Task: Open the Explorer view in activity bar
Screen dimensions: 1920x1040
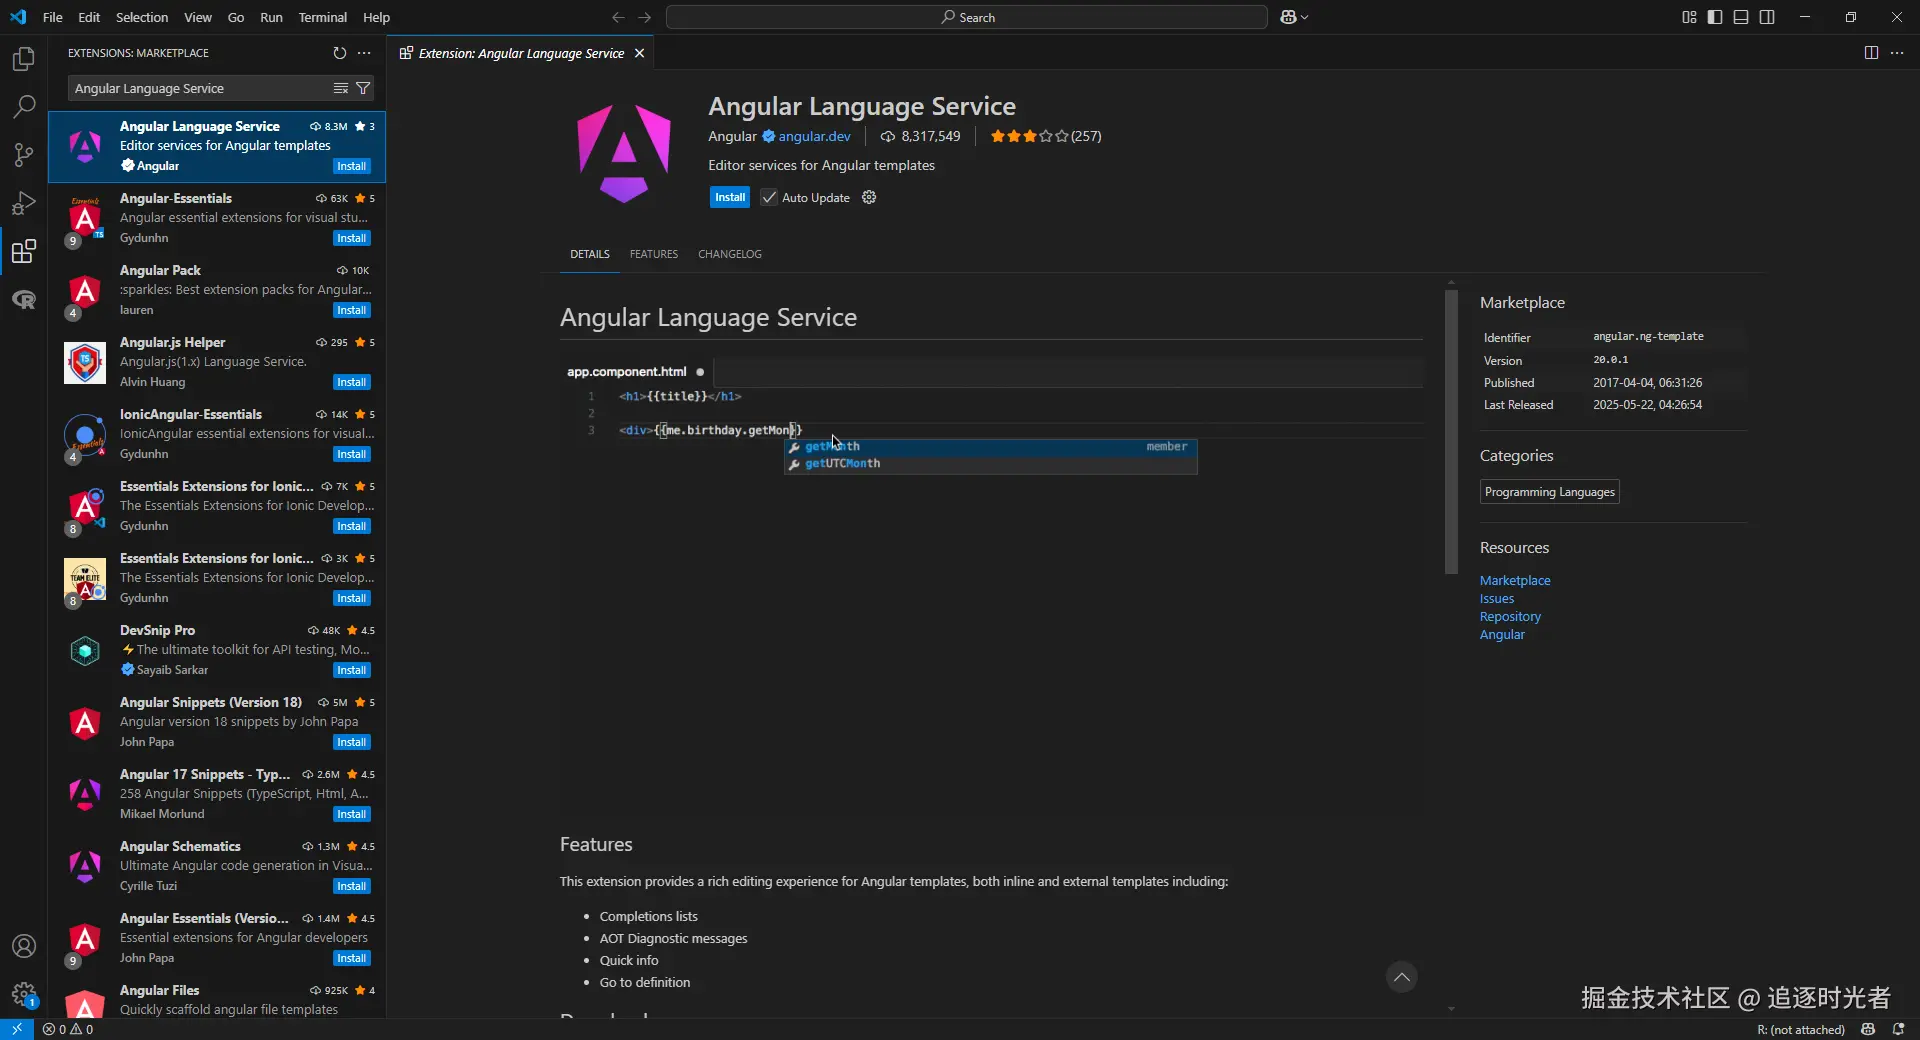Action: click(x=24, y=59)
